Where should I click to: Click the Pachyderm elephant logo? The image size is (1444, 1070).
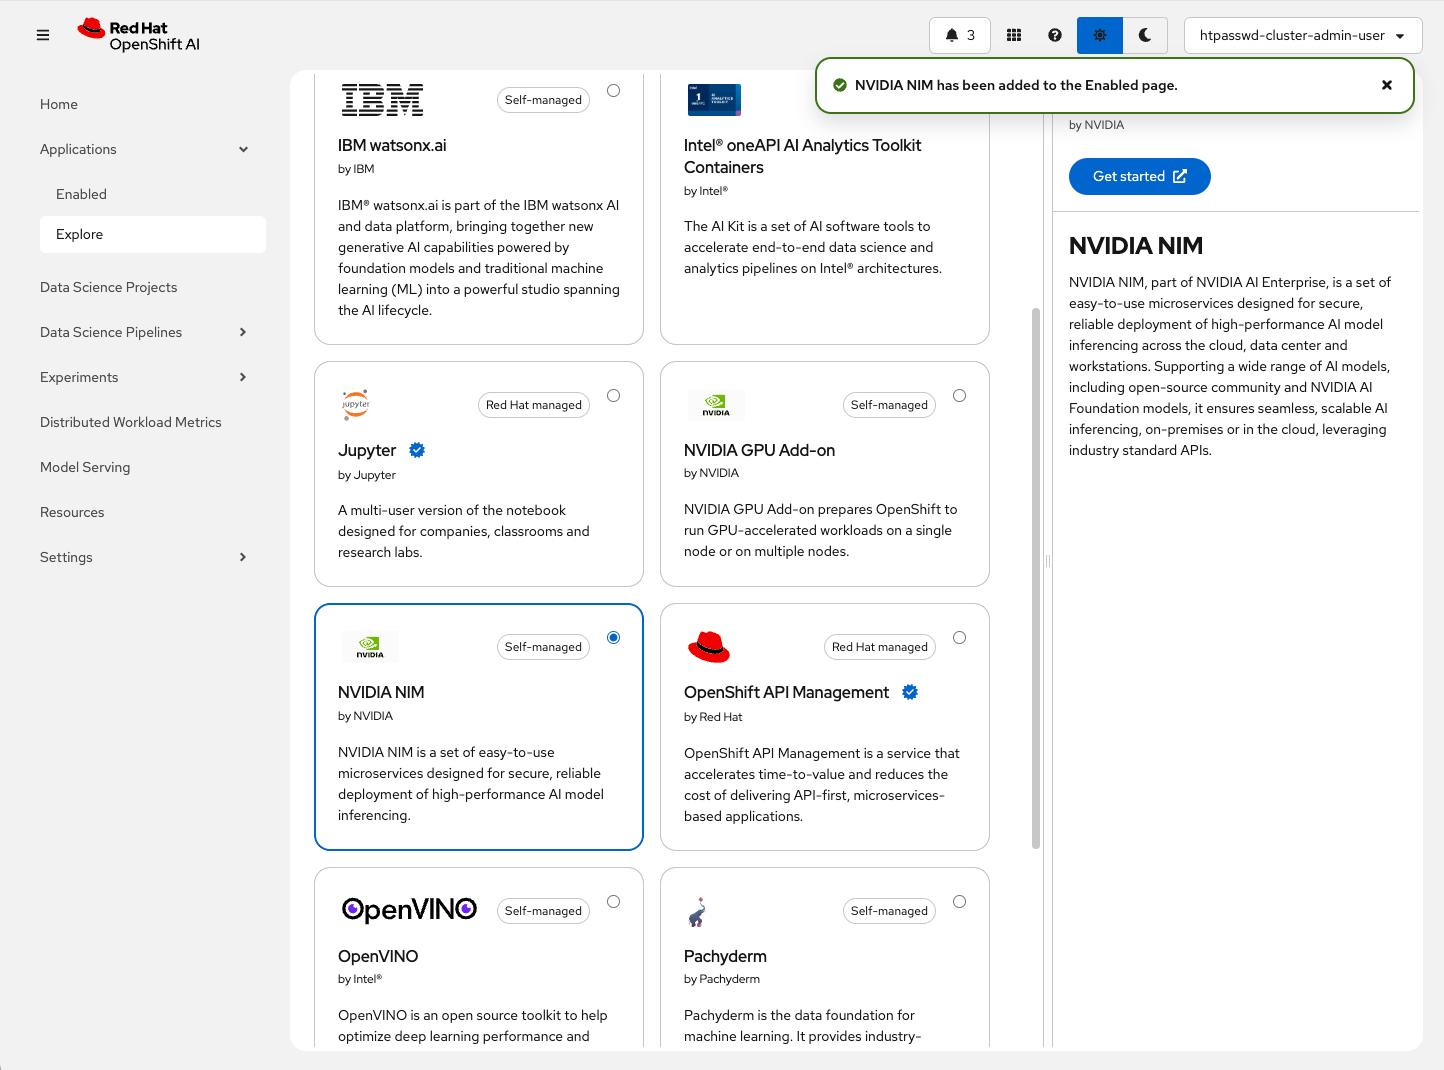[698, 911]
